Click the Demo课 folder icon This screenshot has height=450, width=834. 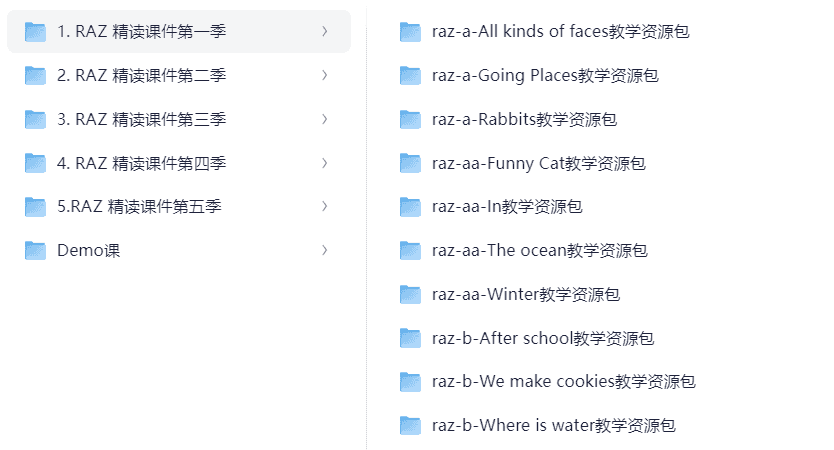click(x=36, y=250)
